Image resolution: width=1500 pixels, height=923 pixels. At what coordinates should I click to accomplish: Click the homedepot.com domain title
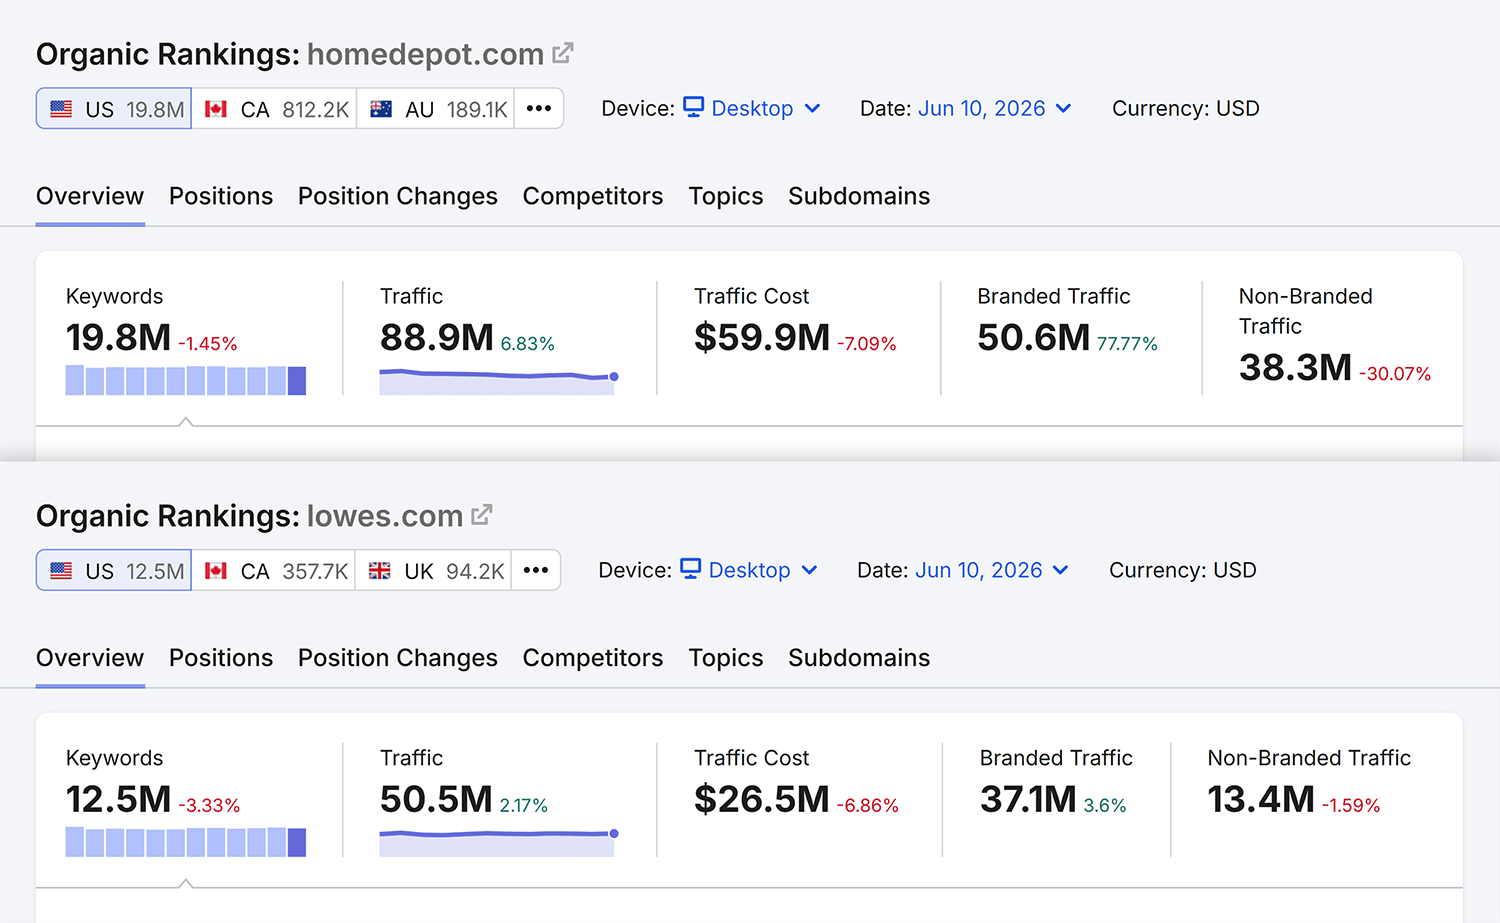click(x=425, y=54)
